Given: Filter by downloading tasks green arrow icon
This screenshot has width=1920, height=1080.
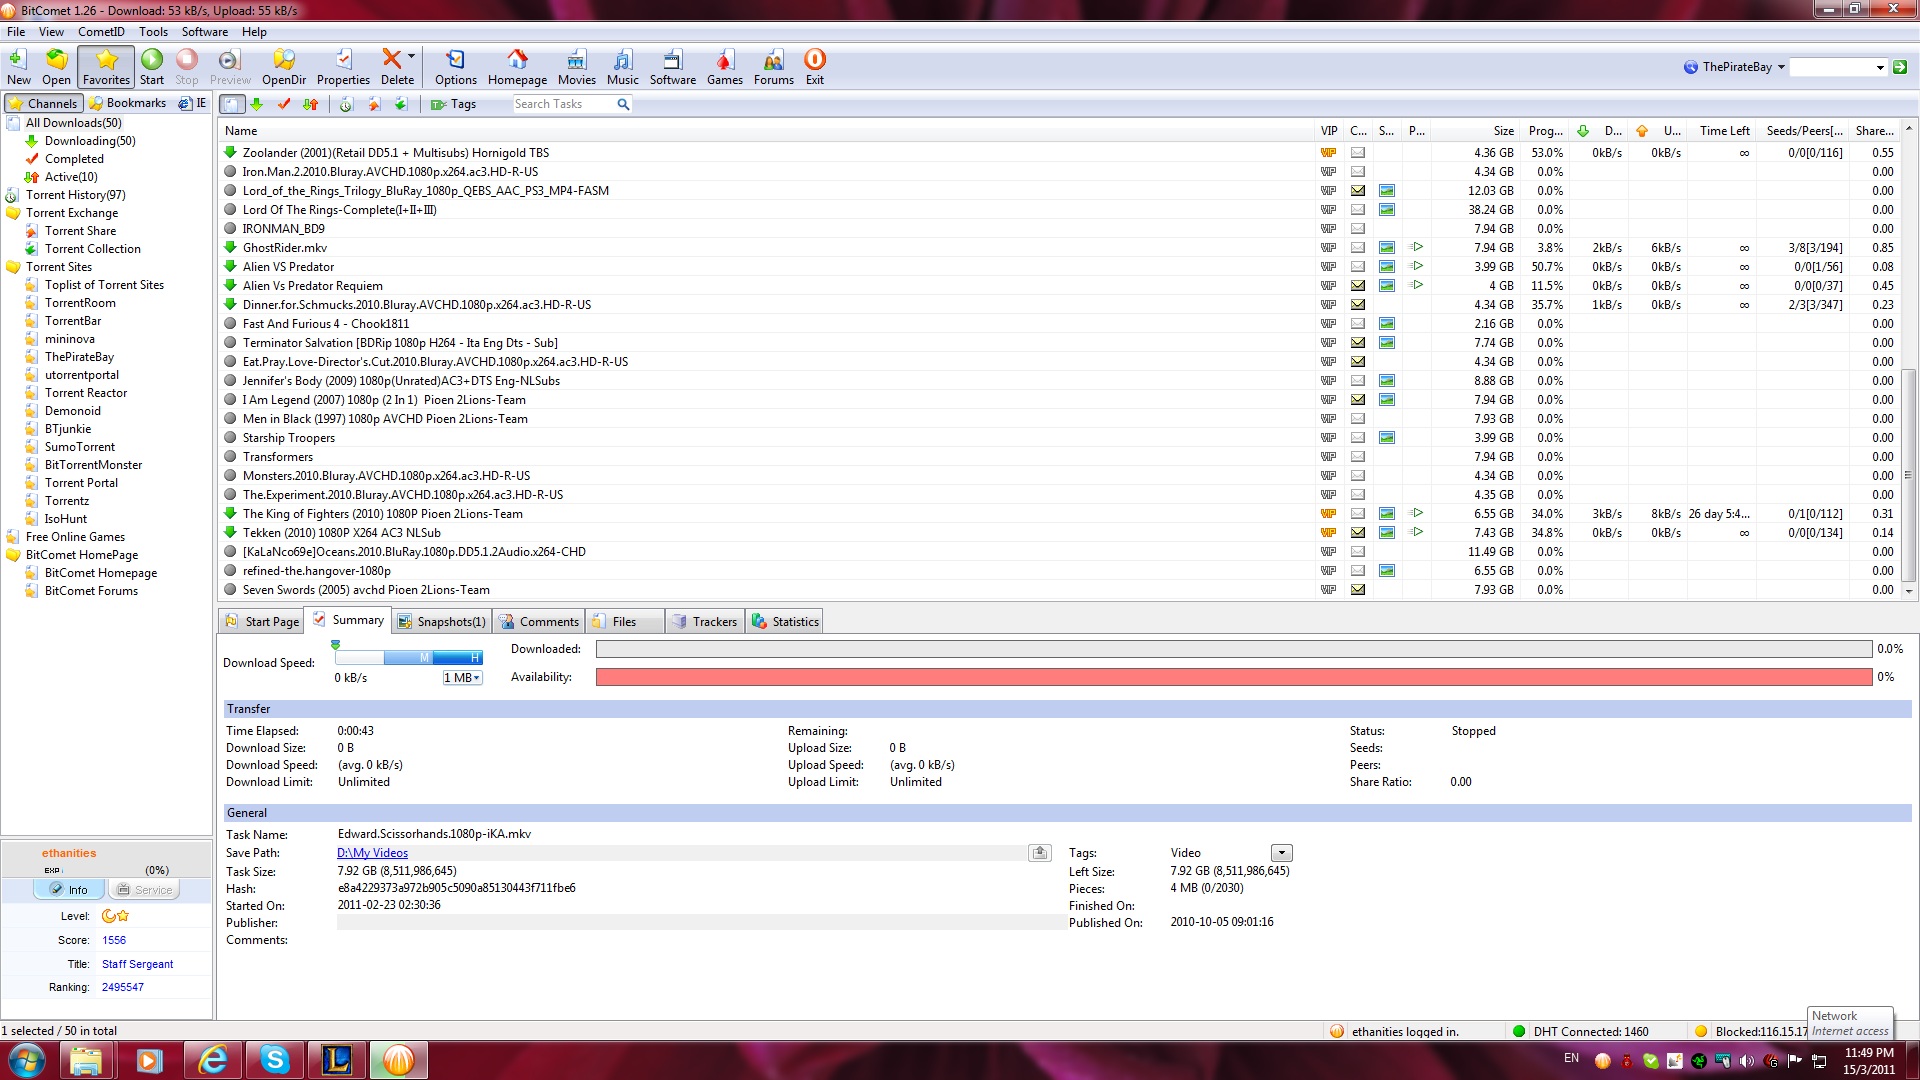Looking at the screenshot, I should [257, 104].
